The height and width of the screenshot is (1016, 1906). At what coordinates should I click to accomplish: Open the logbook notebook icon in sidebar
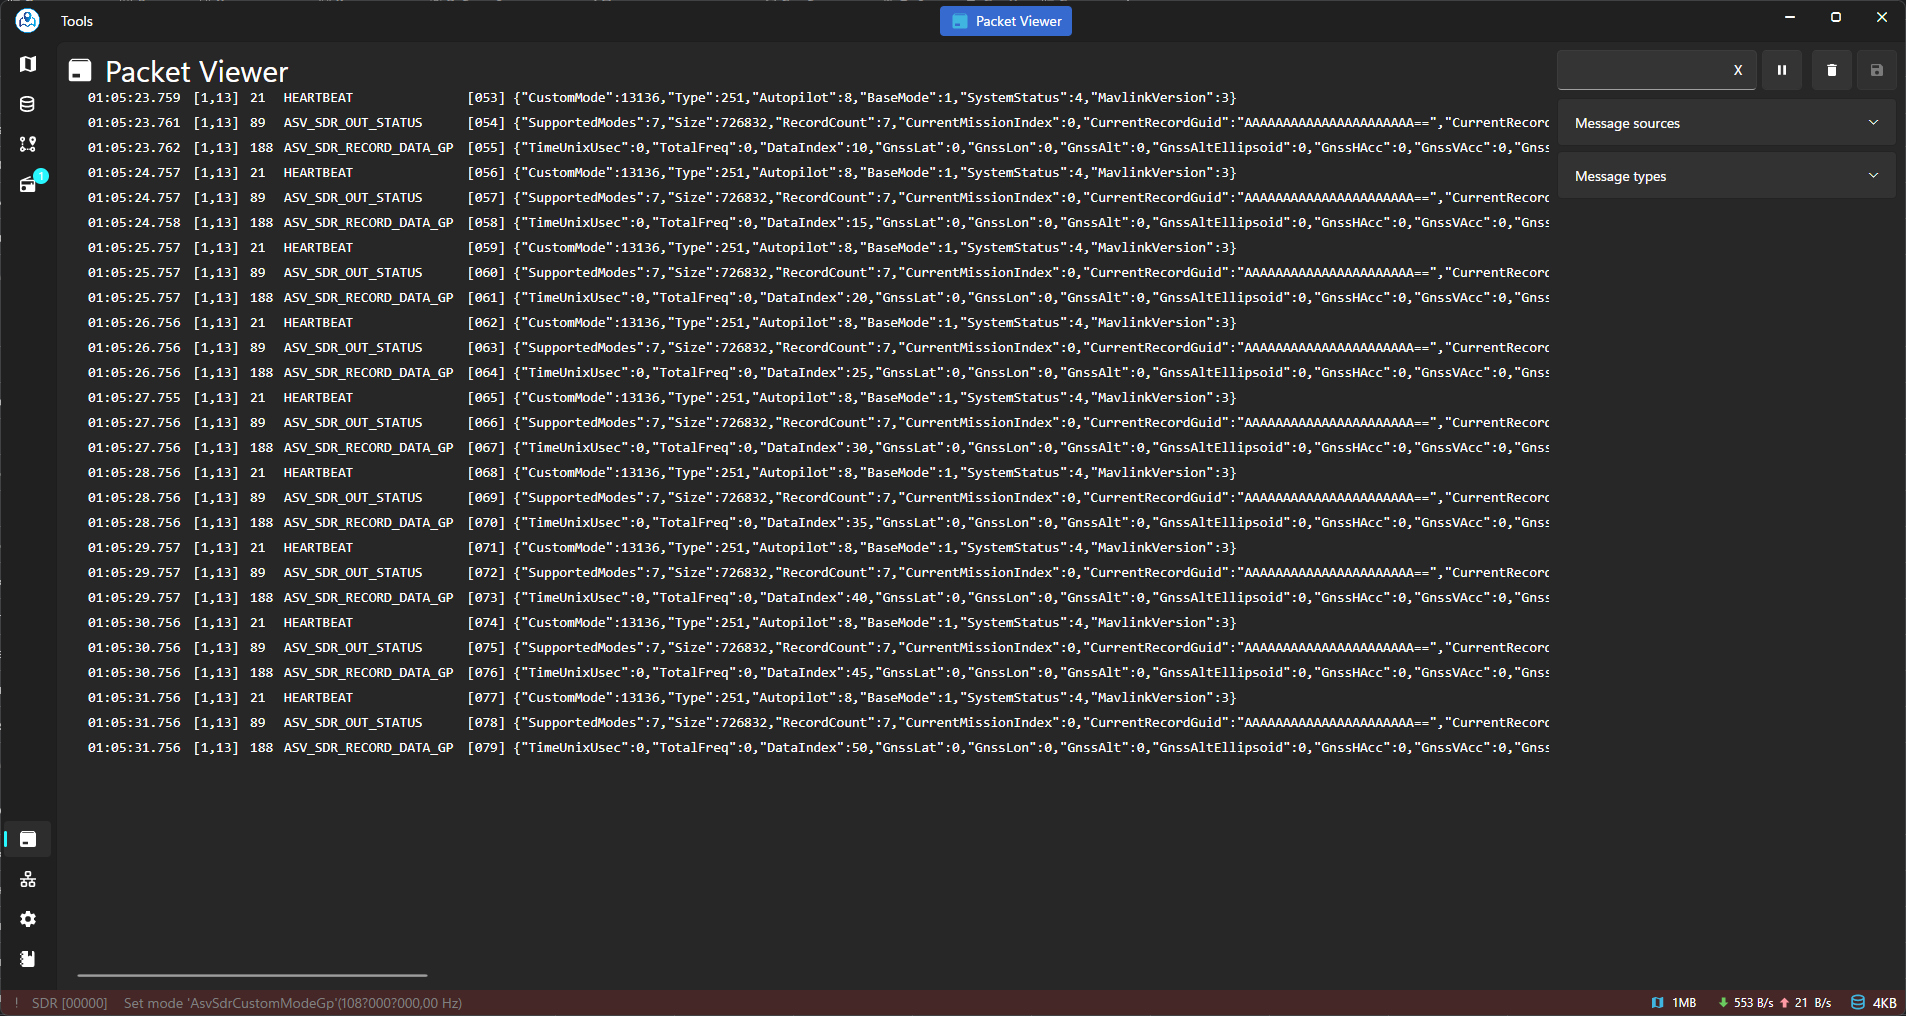point(28,959)
